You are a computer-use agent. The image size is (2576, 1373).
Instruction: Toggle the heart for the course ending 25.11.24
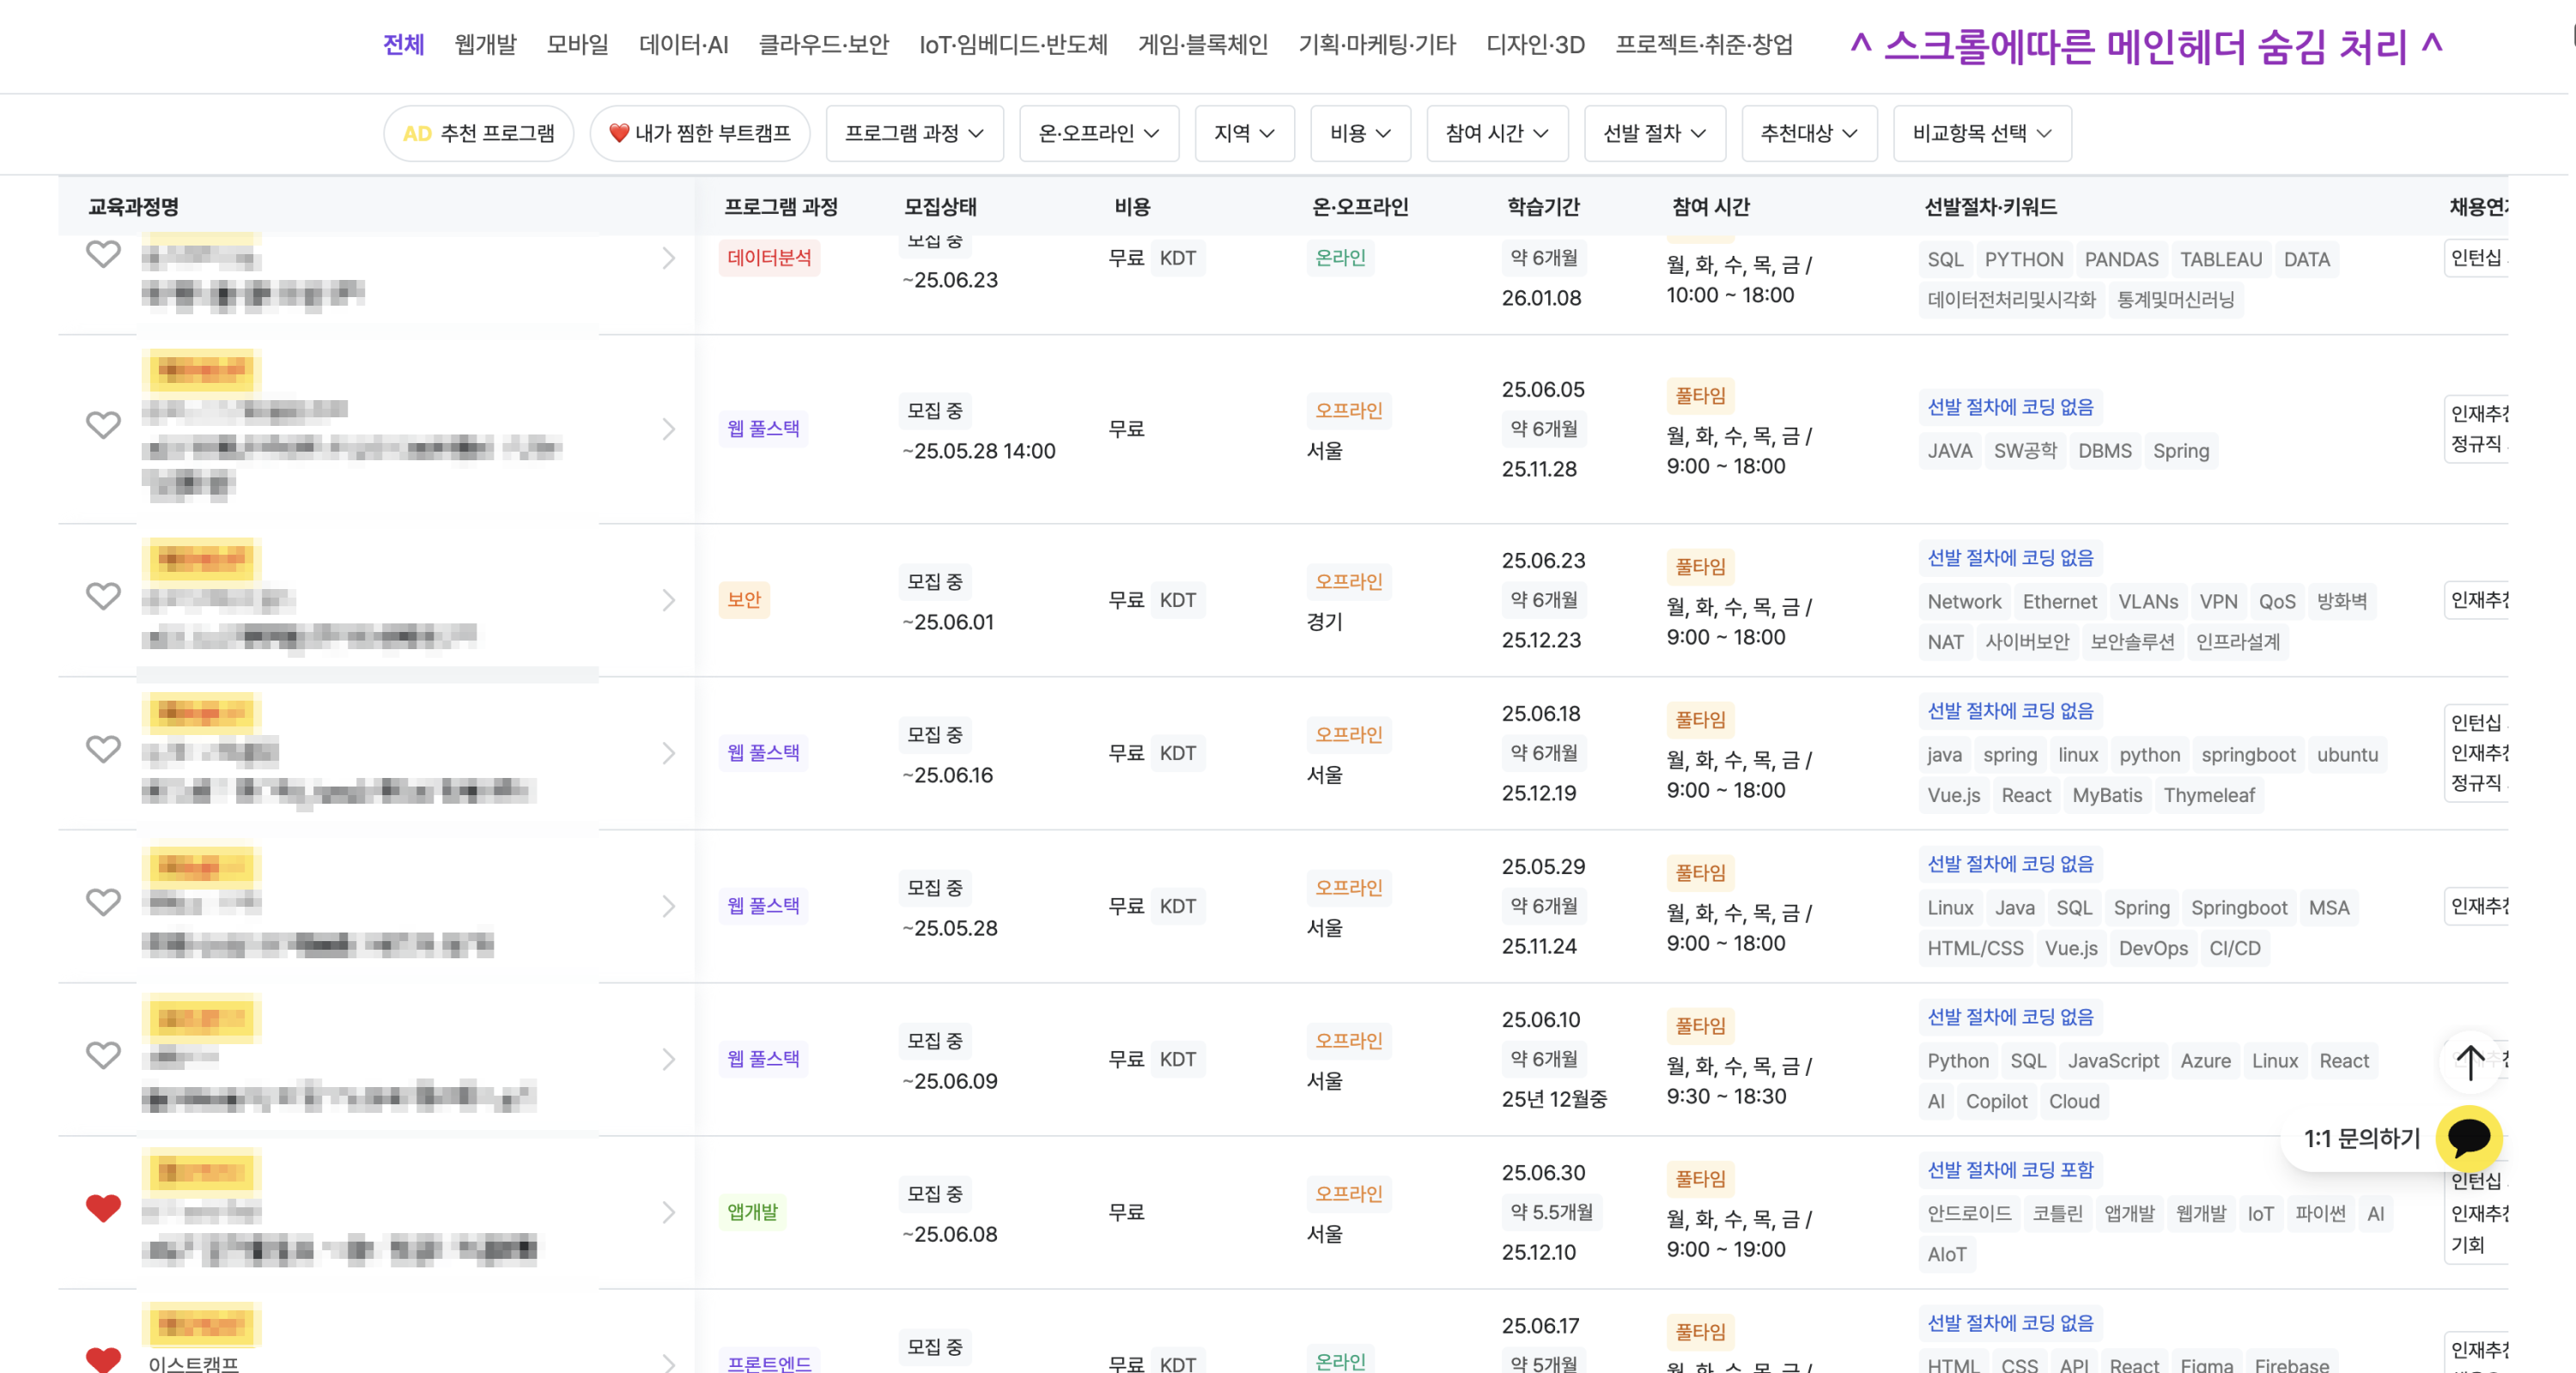coord(103,902)
